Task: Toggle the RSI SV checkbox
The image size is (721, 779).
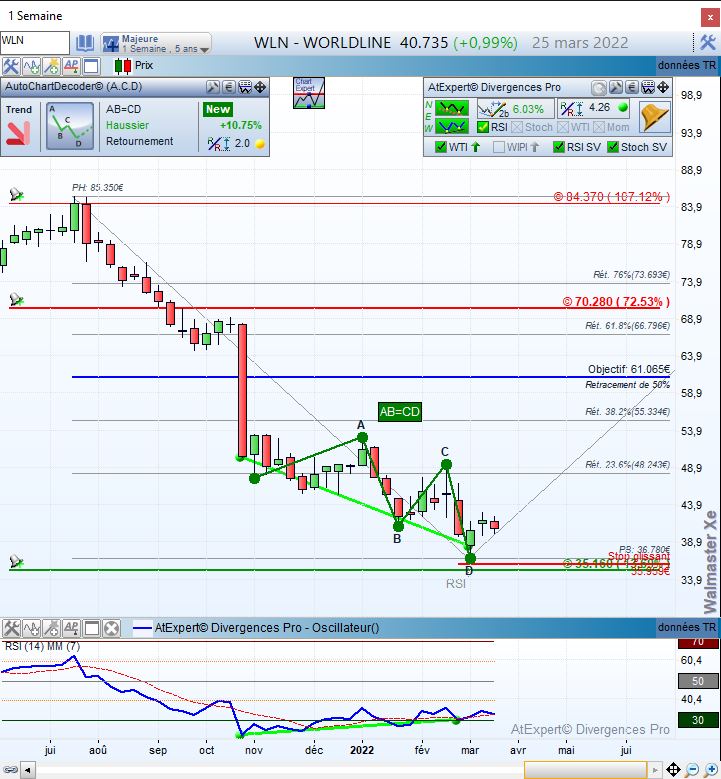Action: pos(559,147)
